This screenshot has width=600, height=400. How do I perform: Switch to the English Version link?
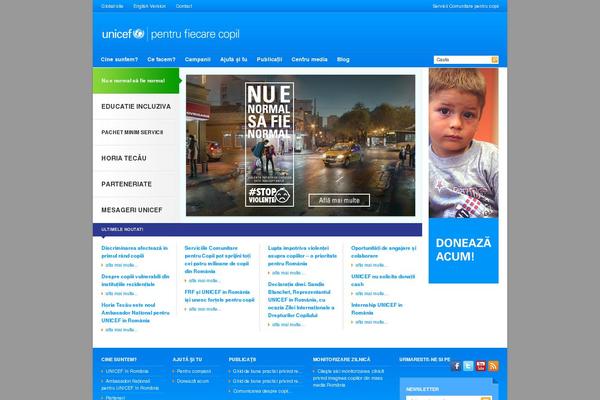click(149, 6)
